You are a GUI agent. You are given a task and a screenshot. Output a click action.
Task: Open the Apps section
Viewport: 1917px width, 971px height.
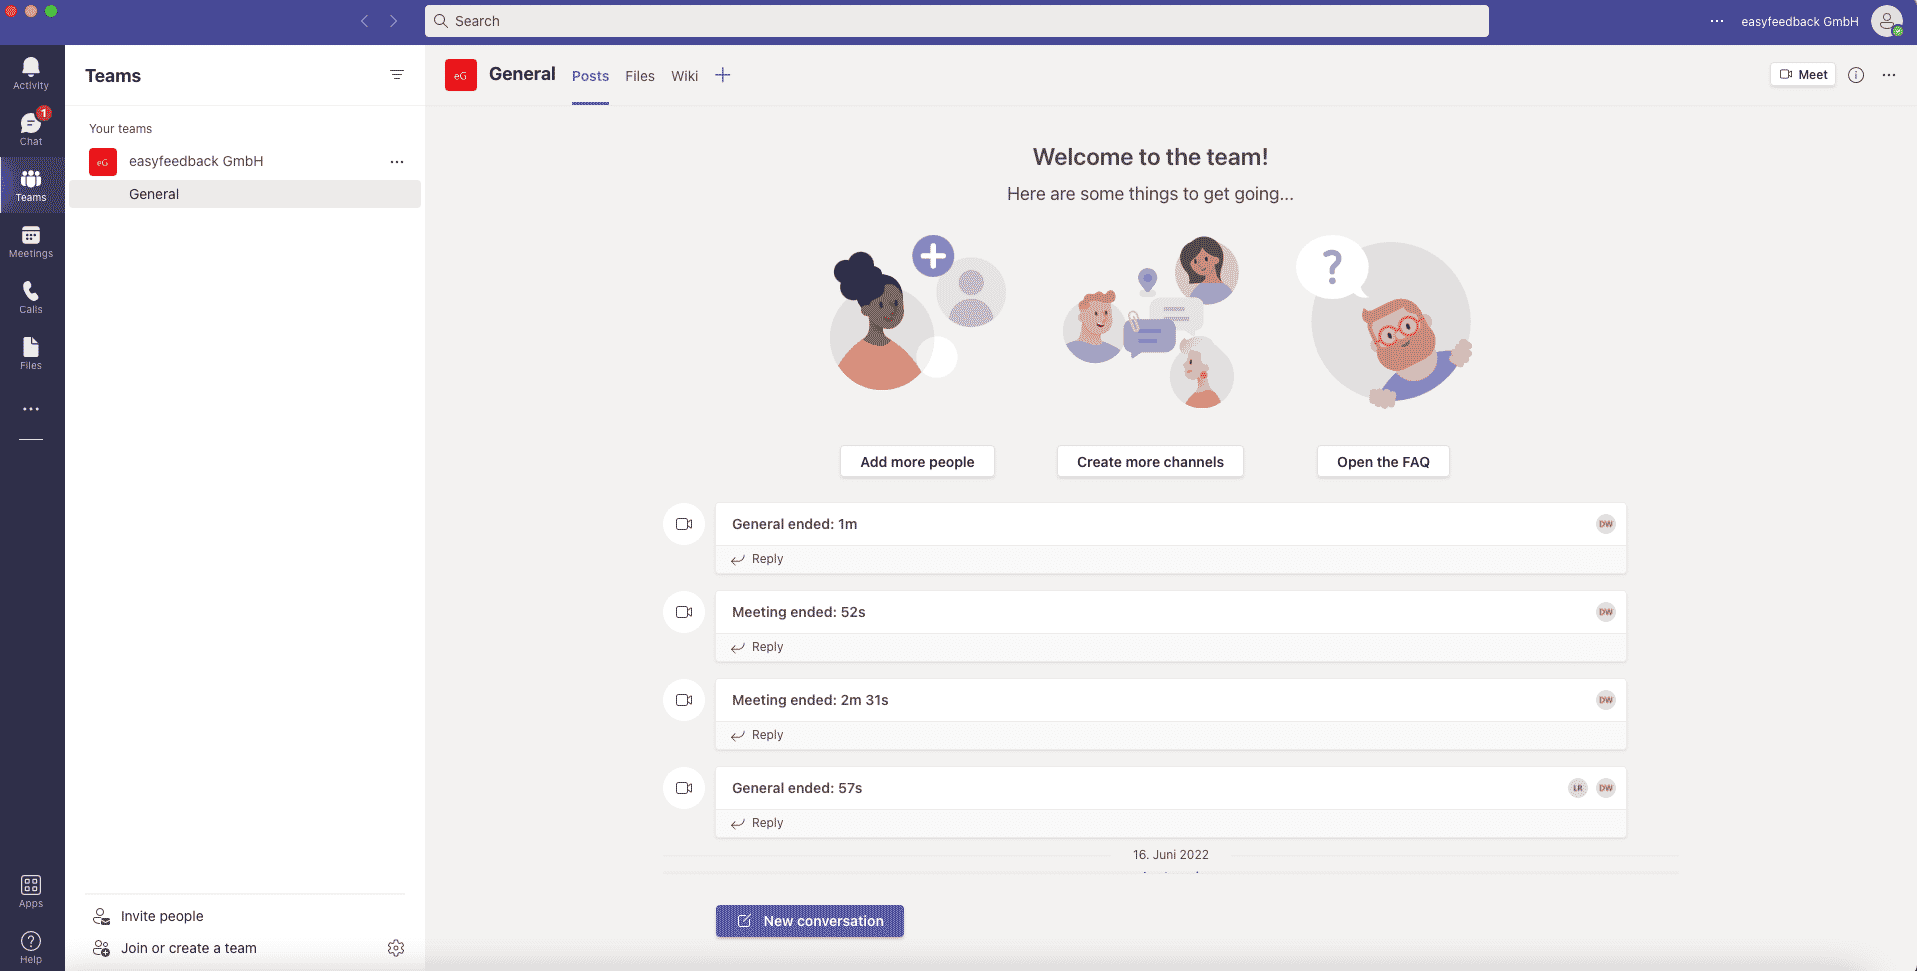[x=31, y=890]
